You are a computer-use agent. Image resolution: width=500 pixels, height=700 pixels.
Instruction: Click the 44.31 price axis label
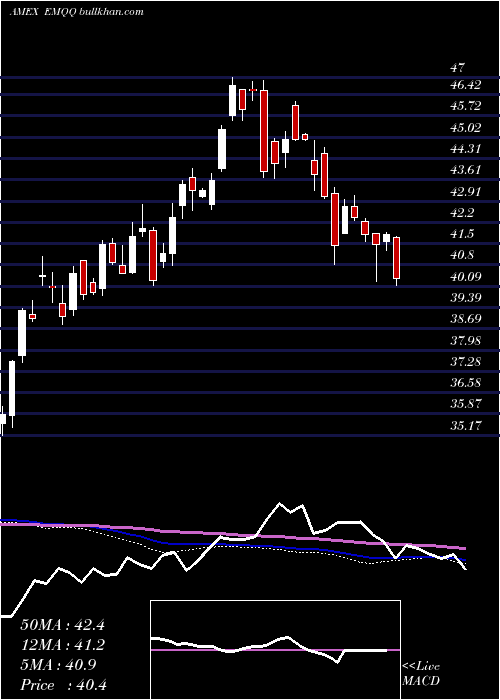coord(466,149)
